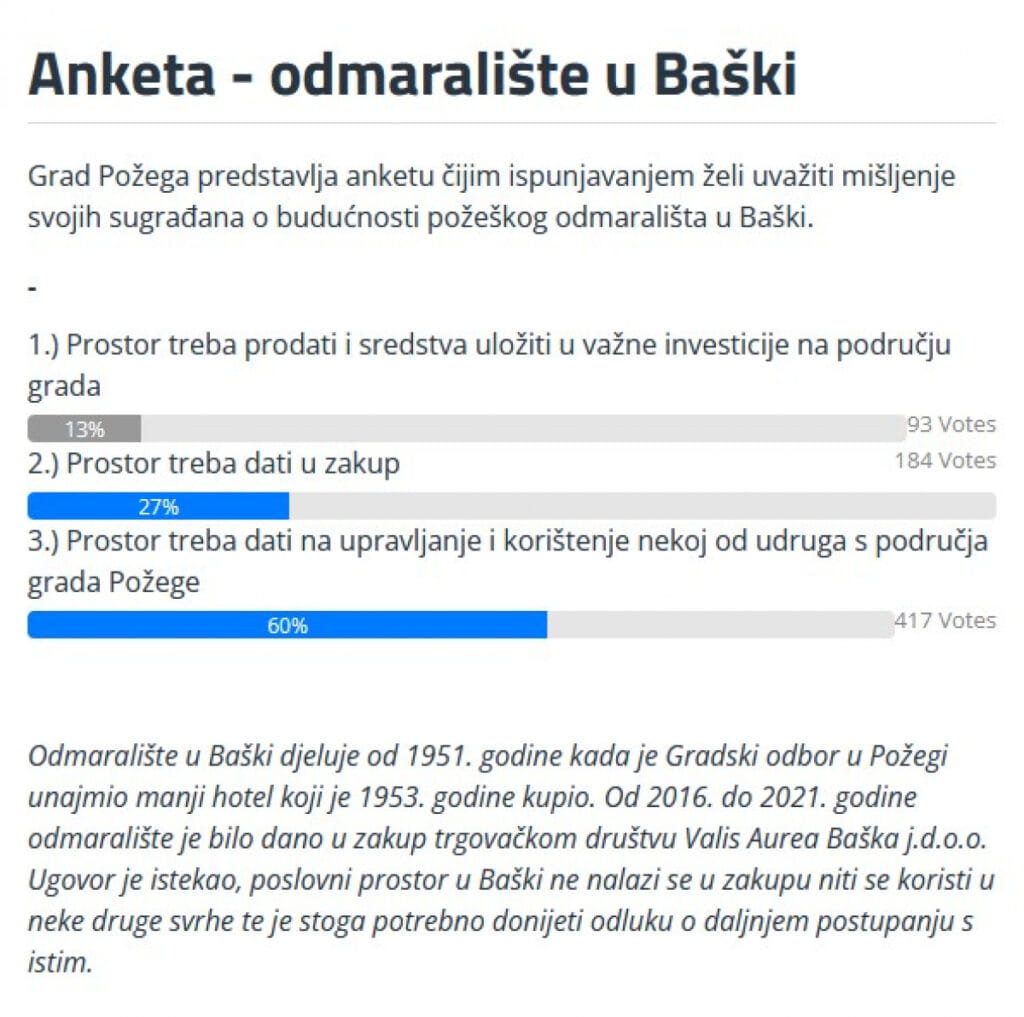
Task: Click the empty track of the 60% bar
Action: tap(720, 625)
